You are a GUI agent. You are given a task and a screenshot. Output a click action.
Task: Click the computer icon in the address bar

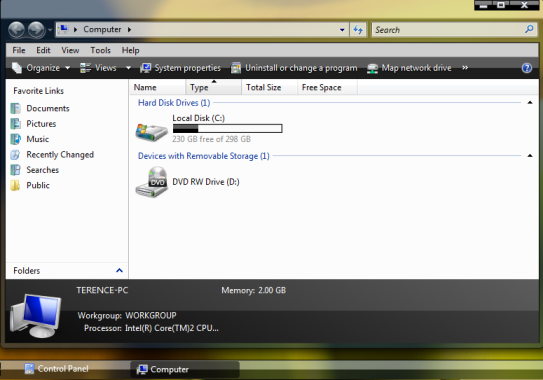tap(63, 29)
